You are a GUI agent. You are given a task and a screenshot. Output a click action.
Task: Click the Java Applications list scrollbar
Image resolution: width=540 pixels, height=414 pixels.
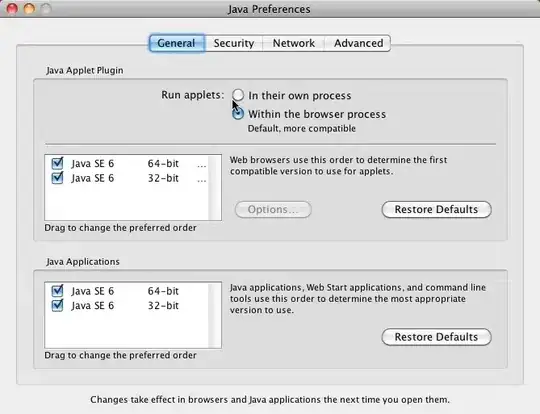(x=215, y=315)
